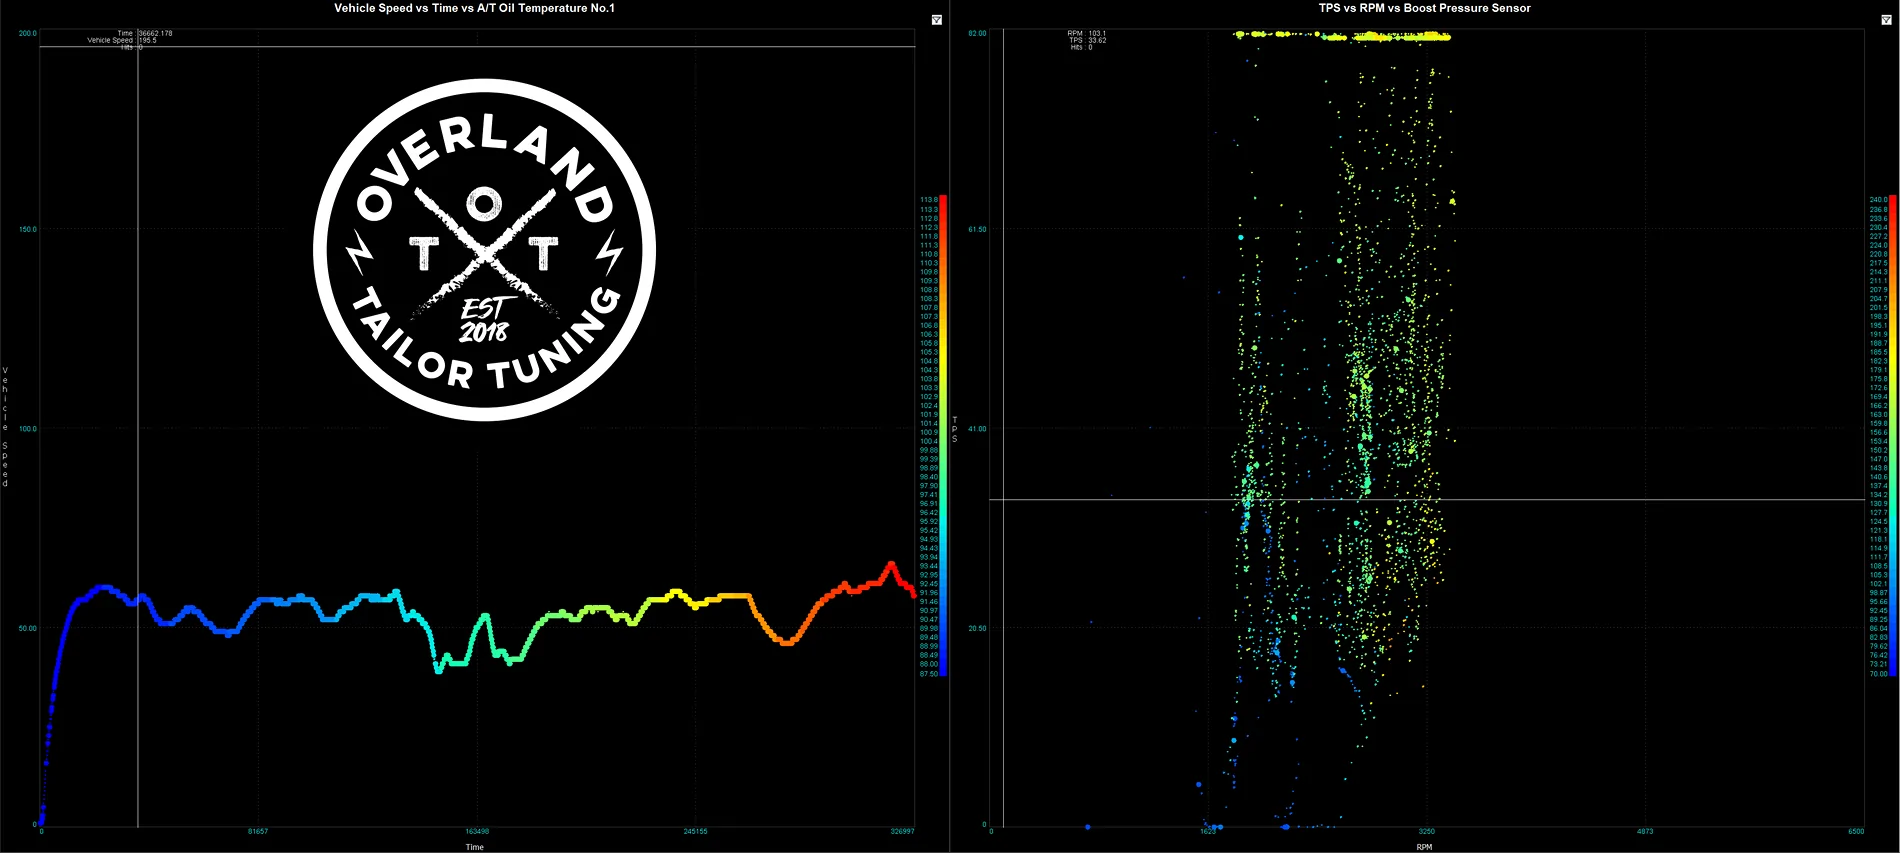Image resolution: width=1900 pixels, height=853 pixels.
Task: Click the vertical 'TPS' axis label
Action: click(954, 429)
